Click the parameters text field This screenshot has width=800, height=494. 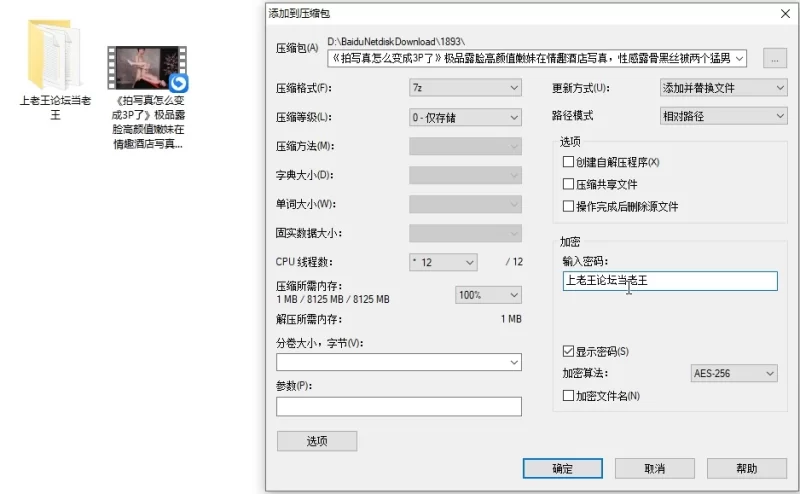[398, 407]
